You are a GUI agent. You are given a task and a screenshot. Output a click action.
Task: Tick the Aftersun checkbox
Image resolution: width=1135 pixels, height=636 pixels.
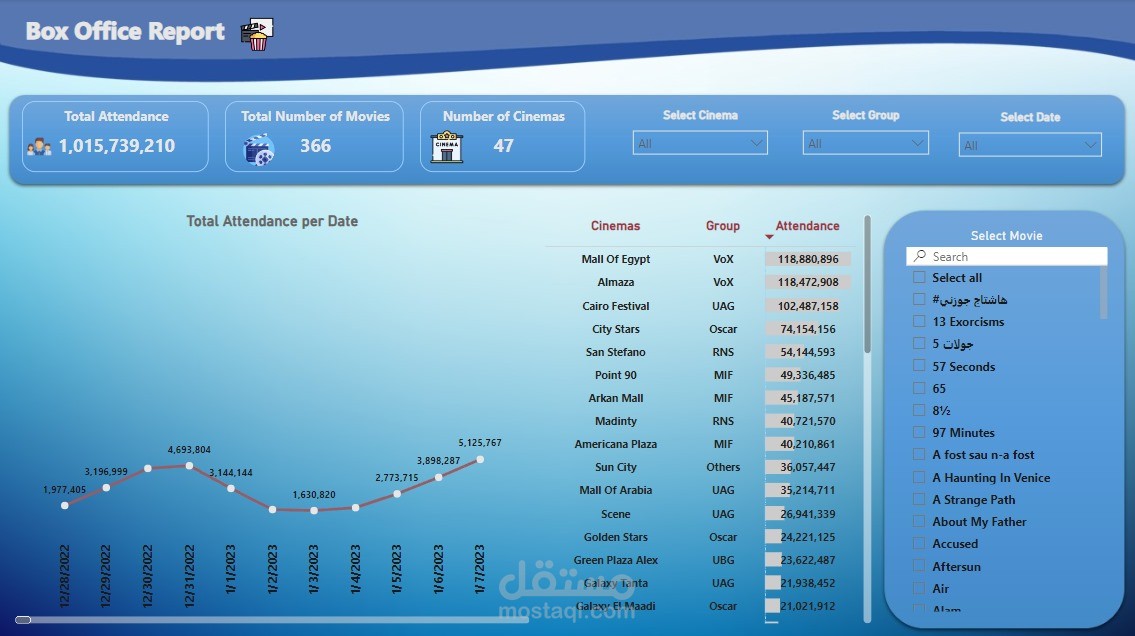pyautogui.click(x=919, y=566)
